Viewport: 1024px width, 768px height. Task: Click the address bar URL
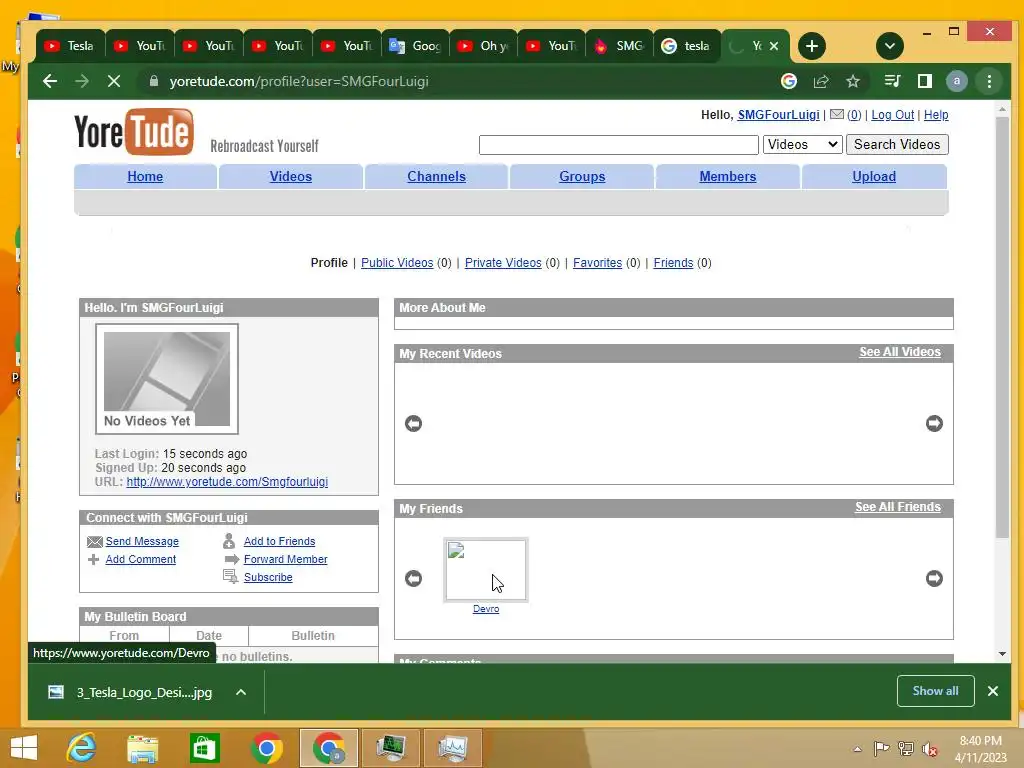pos(298,81)
